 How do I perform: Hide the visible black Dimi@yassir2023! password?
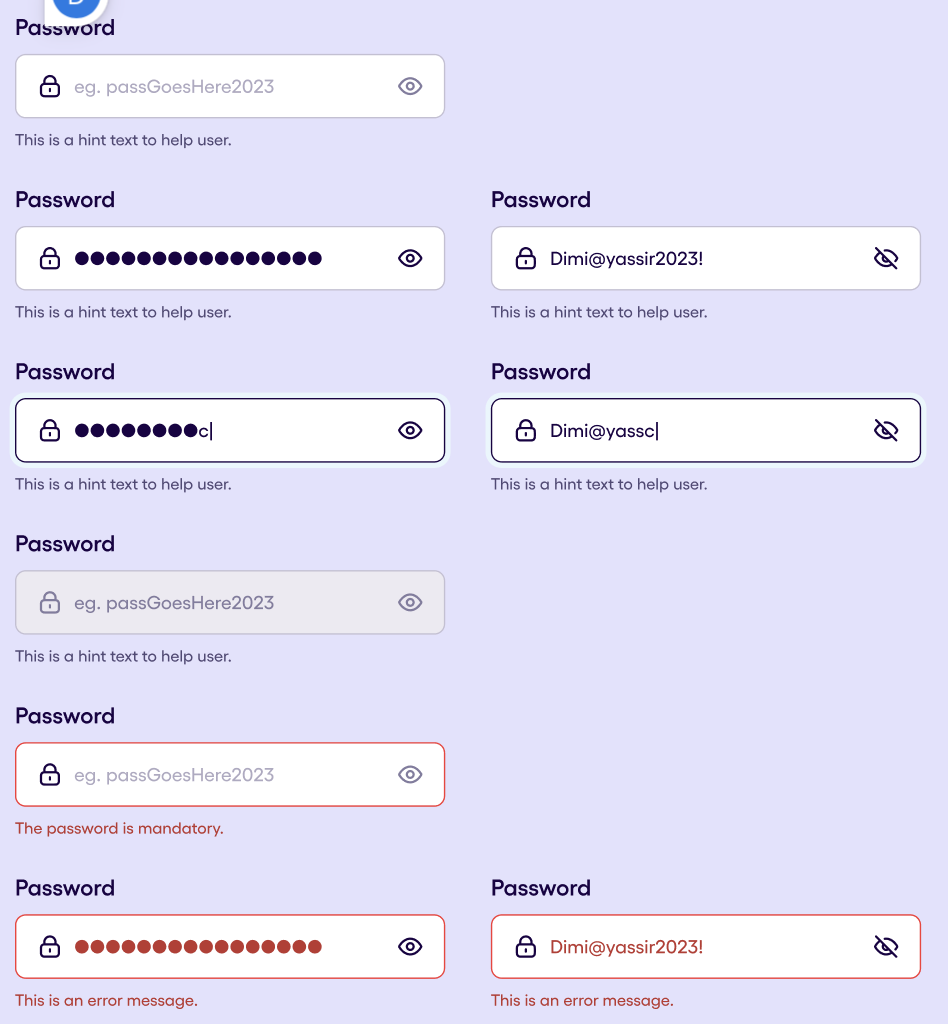(886, 259)
